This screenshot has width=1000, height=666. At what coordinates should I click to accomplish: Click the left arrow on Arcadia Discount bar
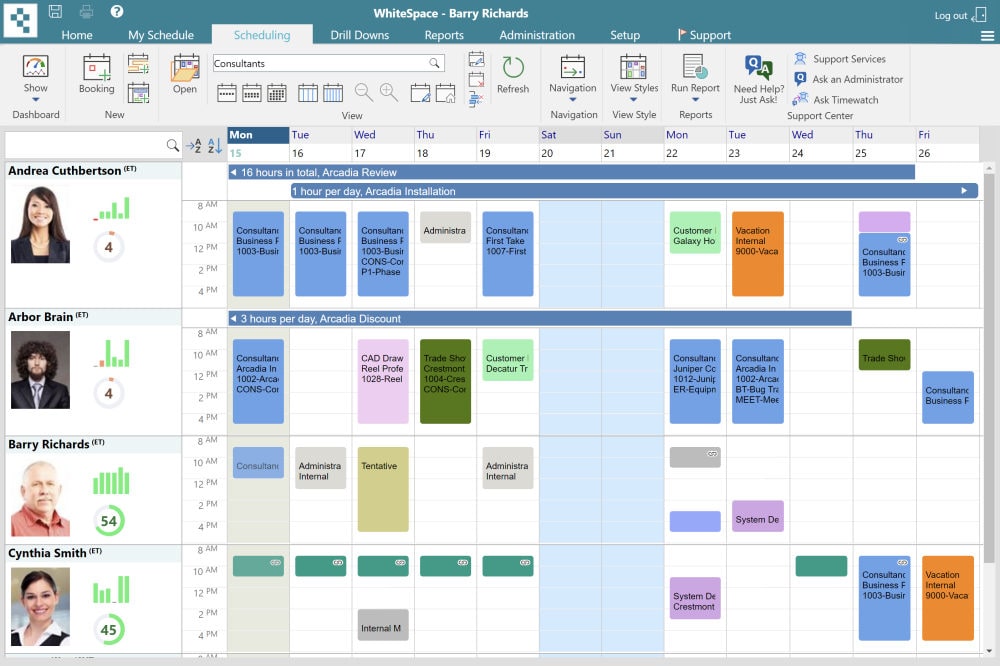coord(233,318)
